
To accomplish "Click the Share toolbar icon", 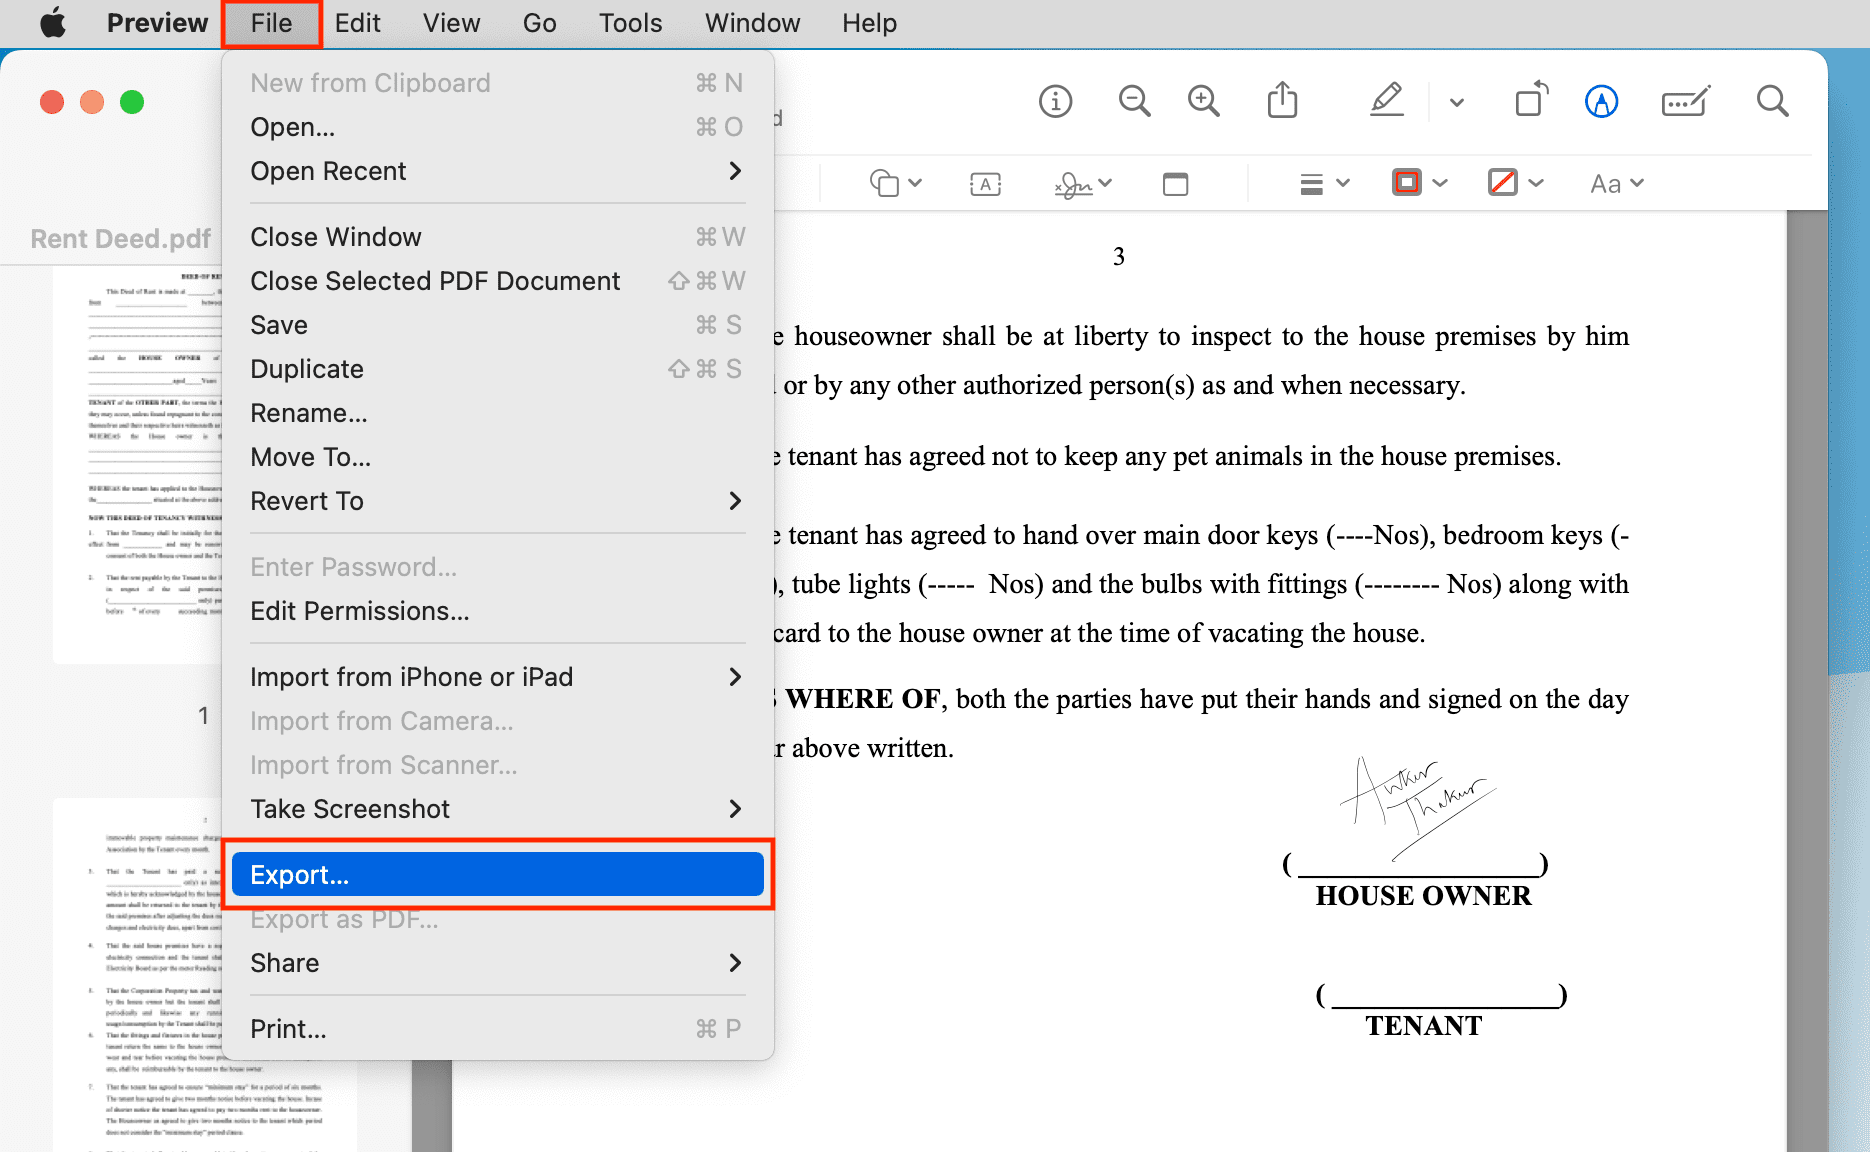I will (x=1282, y=100).
